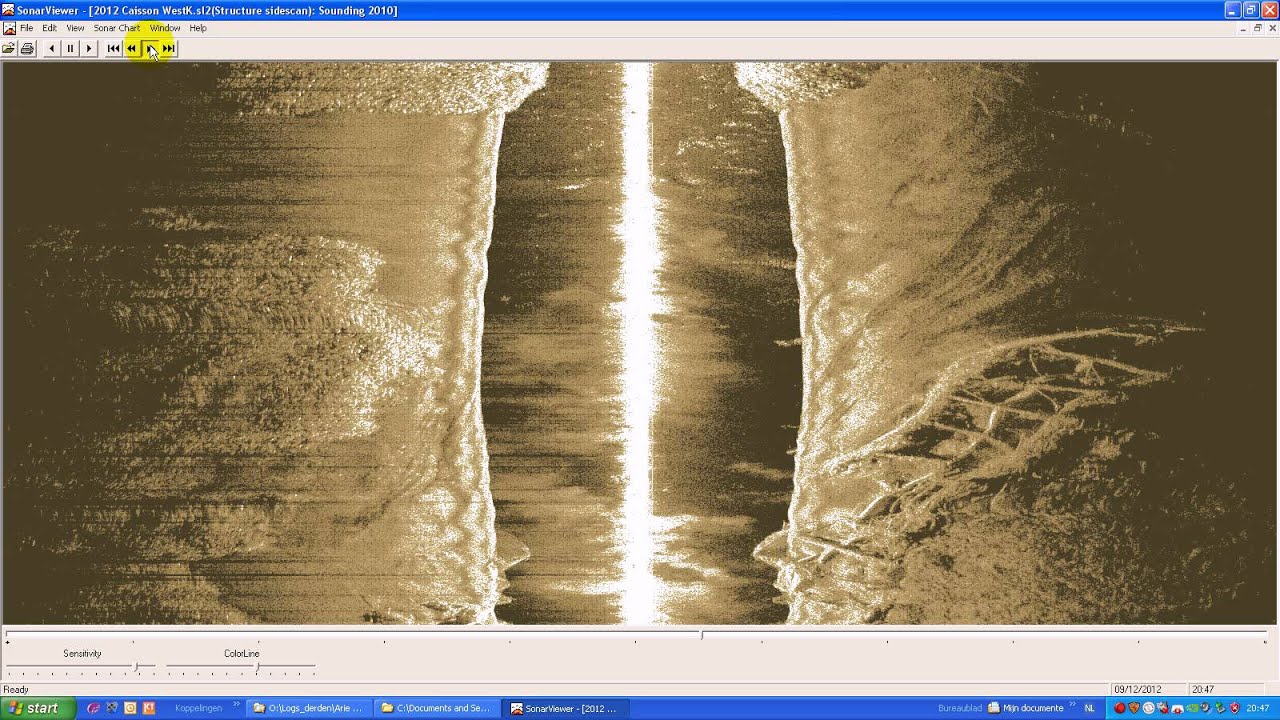Open the File menu
The image size is (1280, 720).
tap(27, 28)
